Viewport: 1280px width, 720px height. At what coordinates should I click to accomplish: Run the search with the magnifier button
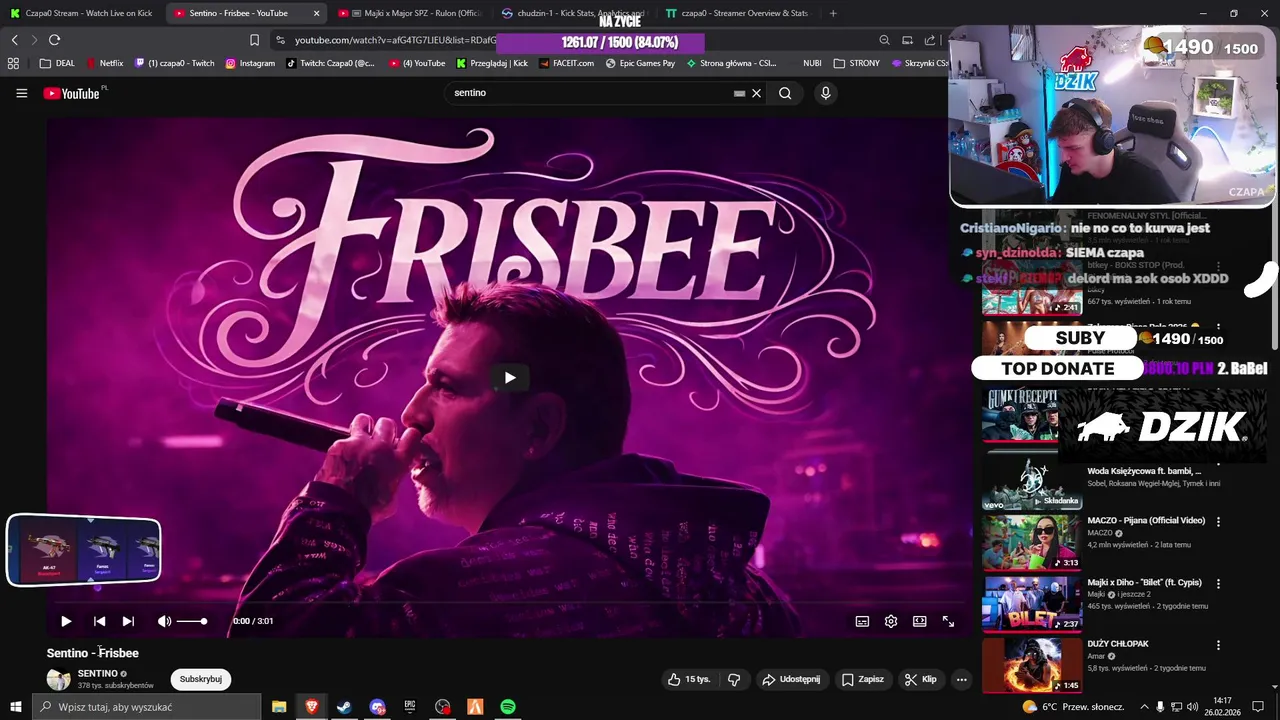coord(785,93)
